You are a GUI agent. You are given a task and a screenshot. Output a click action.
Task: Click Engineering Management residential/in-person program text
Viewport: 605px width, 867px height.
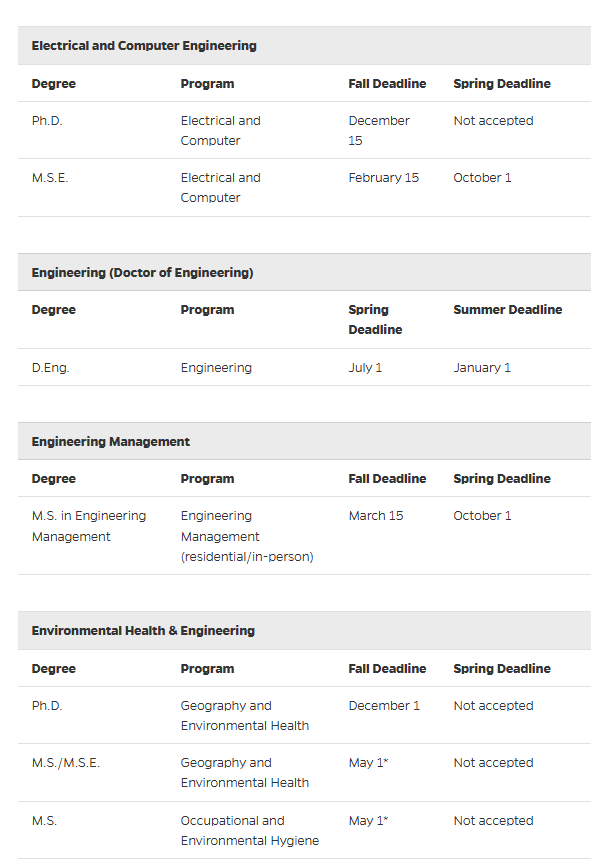246,536
